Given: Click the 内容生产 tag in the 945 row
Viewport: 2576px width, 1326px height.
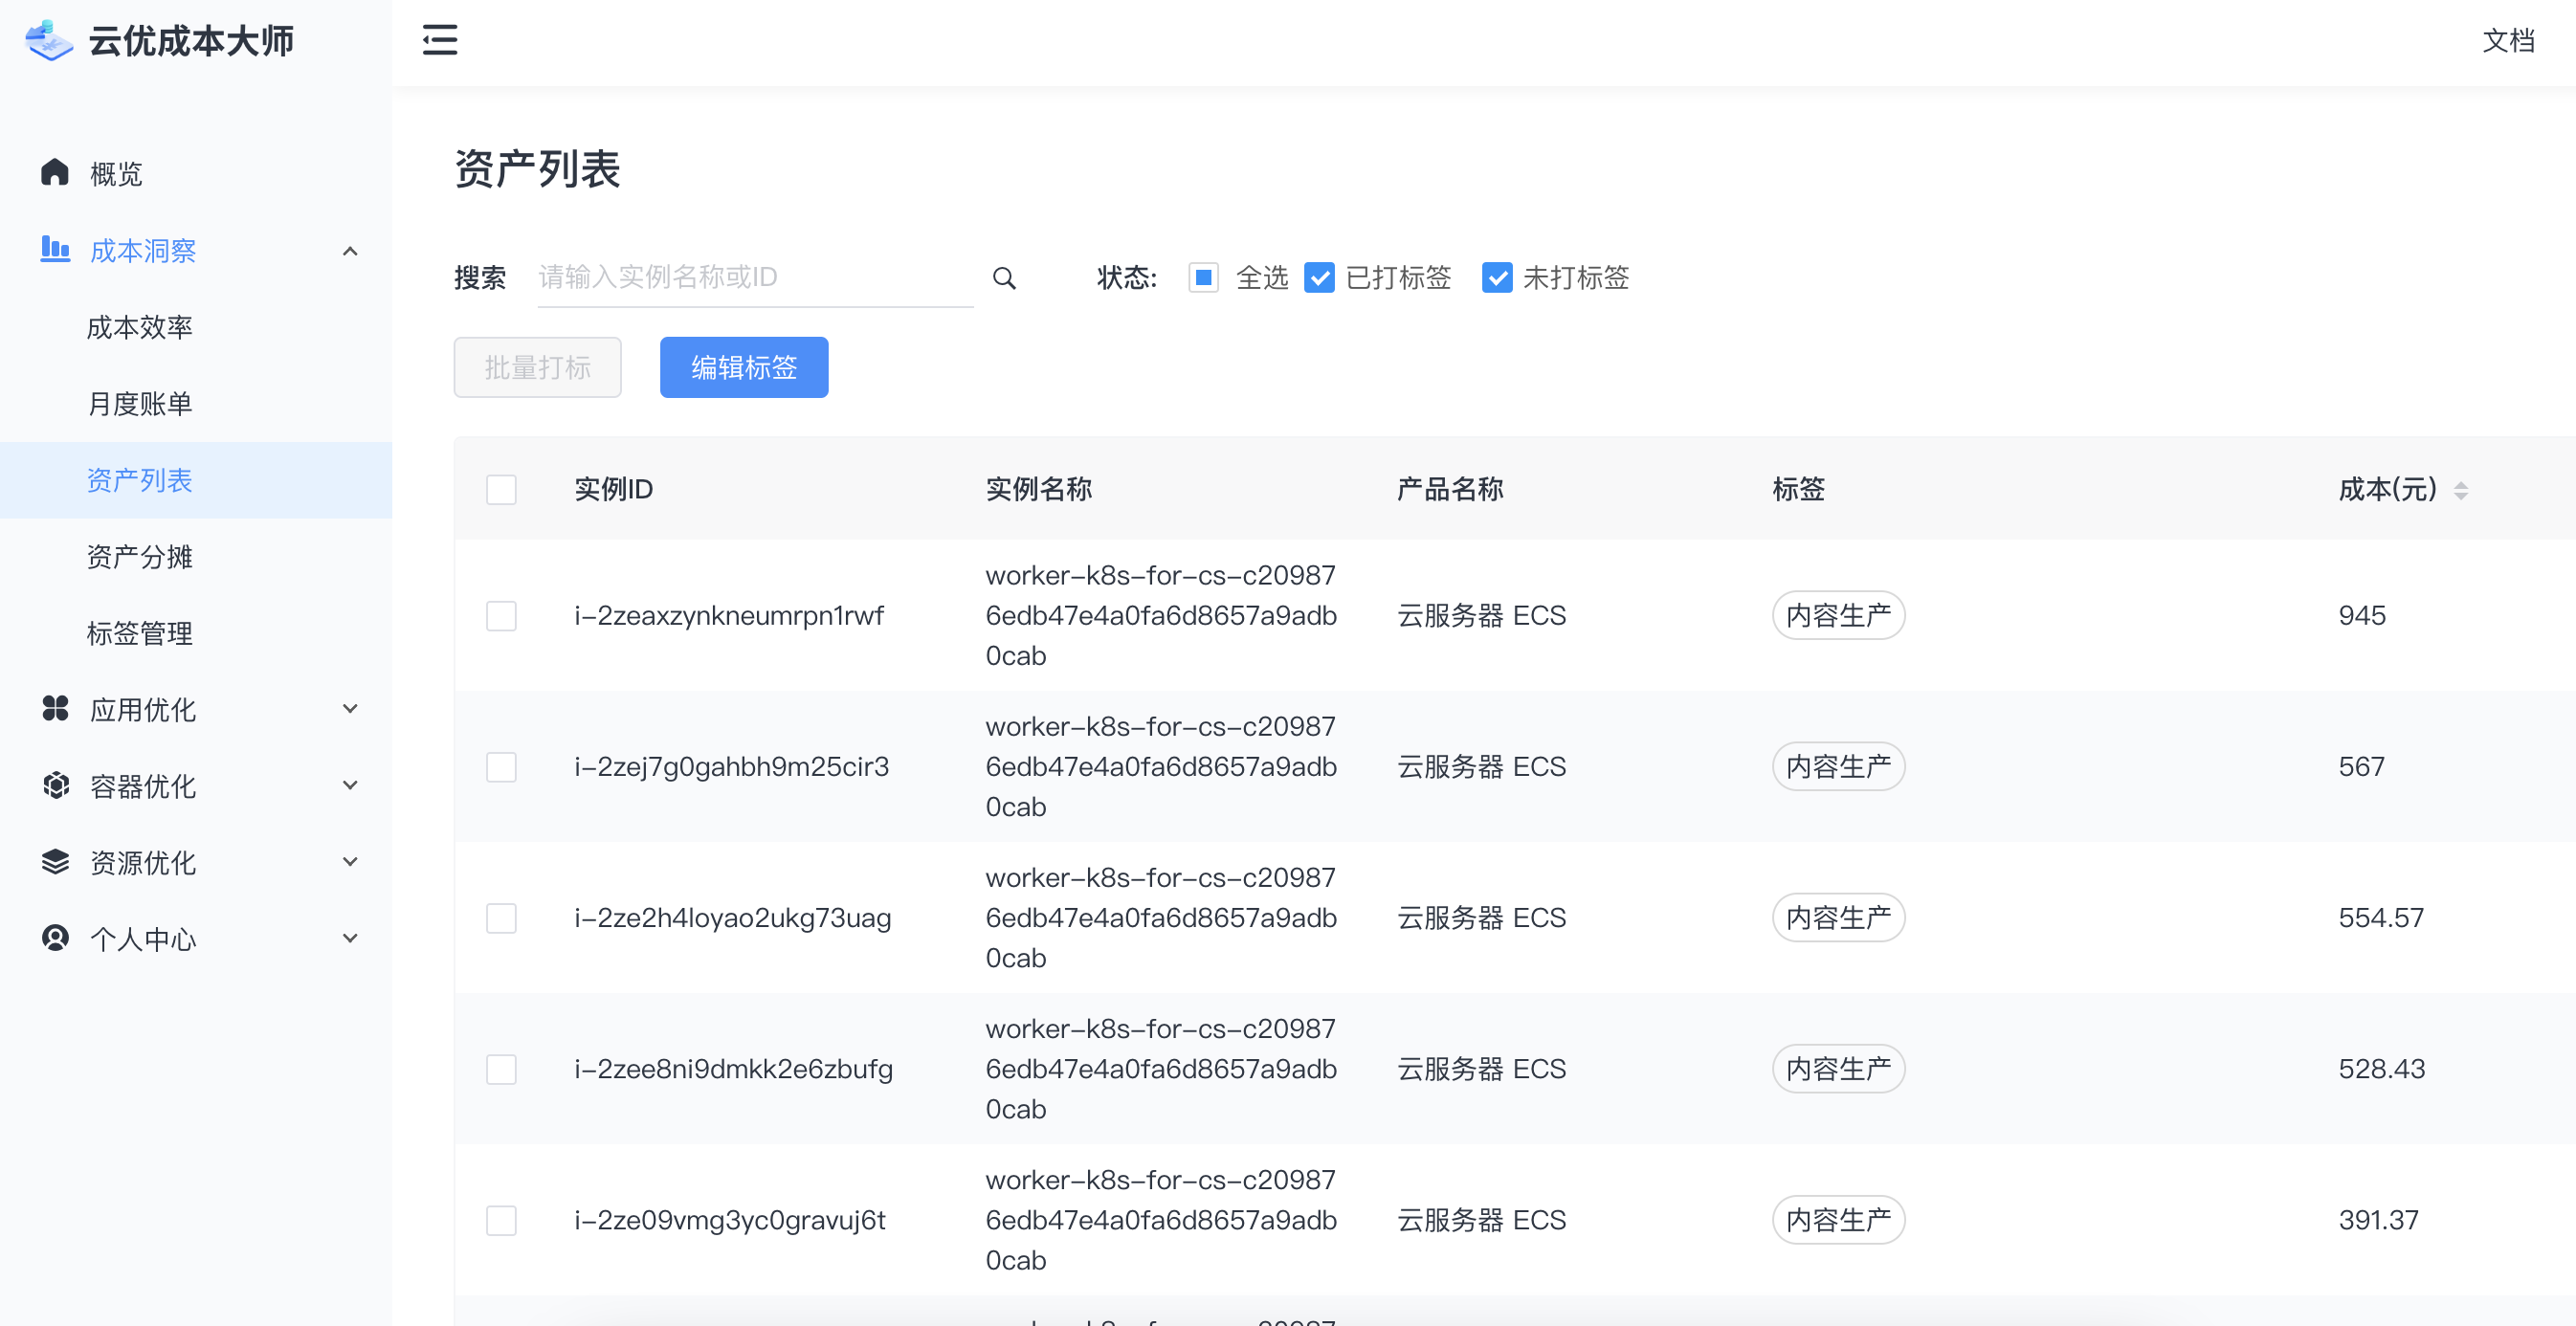Looking at the screenshot, I should [1838, 615].
